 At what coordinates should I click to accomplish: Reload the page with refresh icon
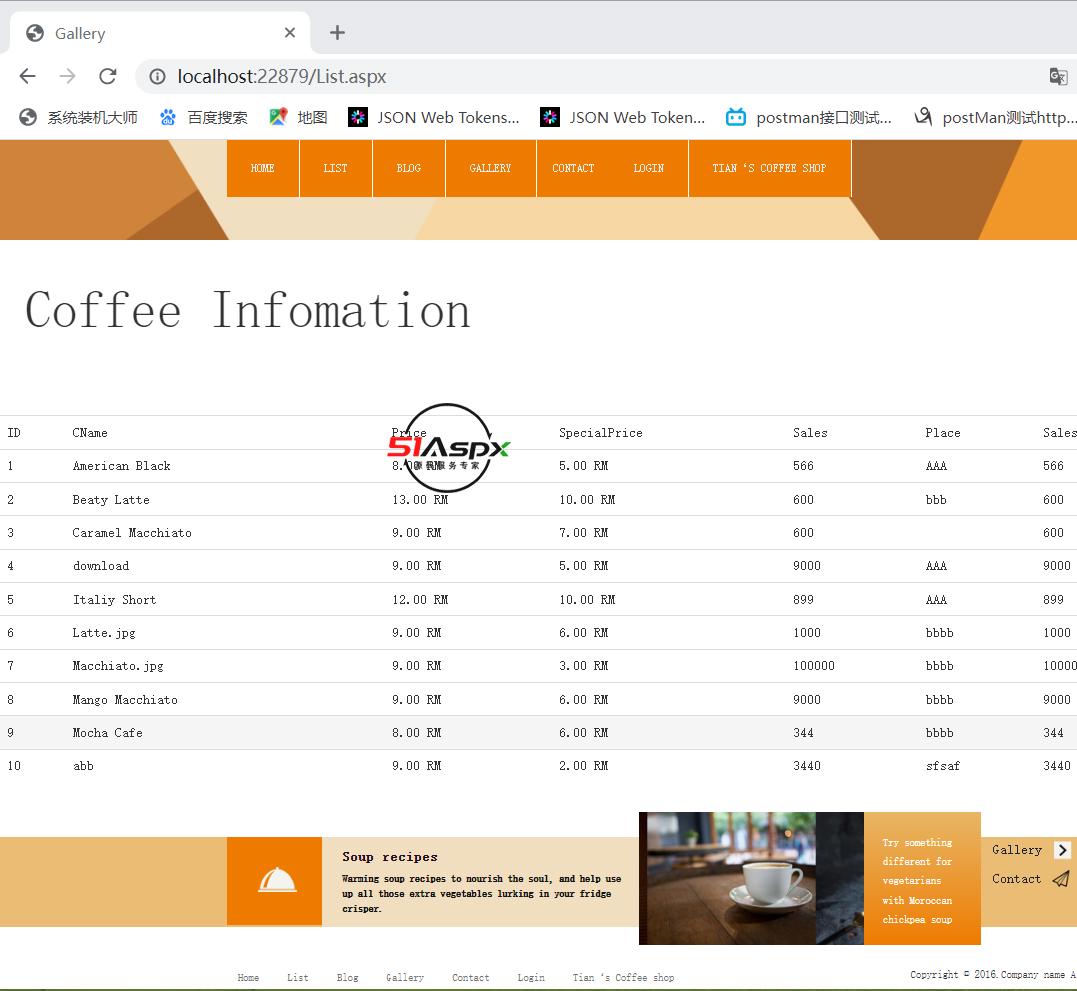pos(107,76)
